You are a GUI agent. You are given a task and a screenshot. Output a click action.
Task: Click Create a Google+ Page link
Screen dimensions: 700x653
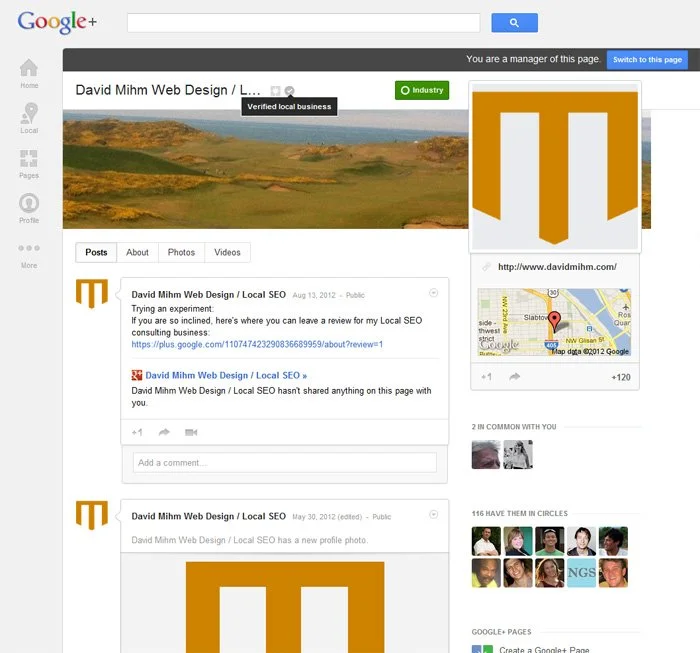[544, 649]
